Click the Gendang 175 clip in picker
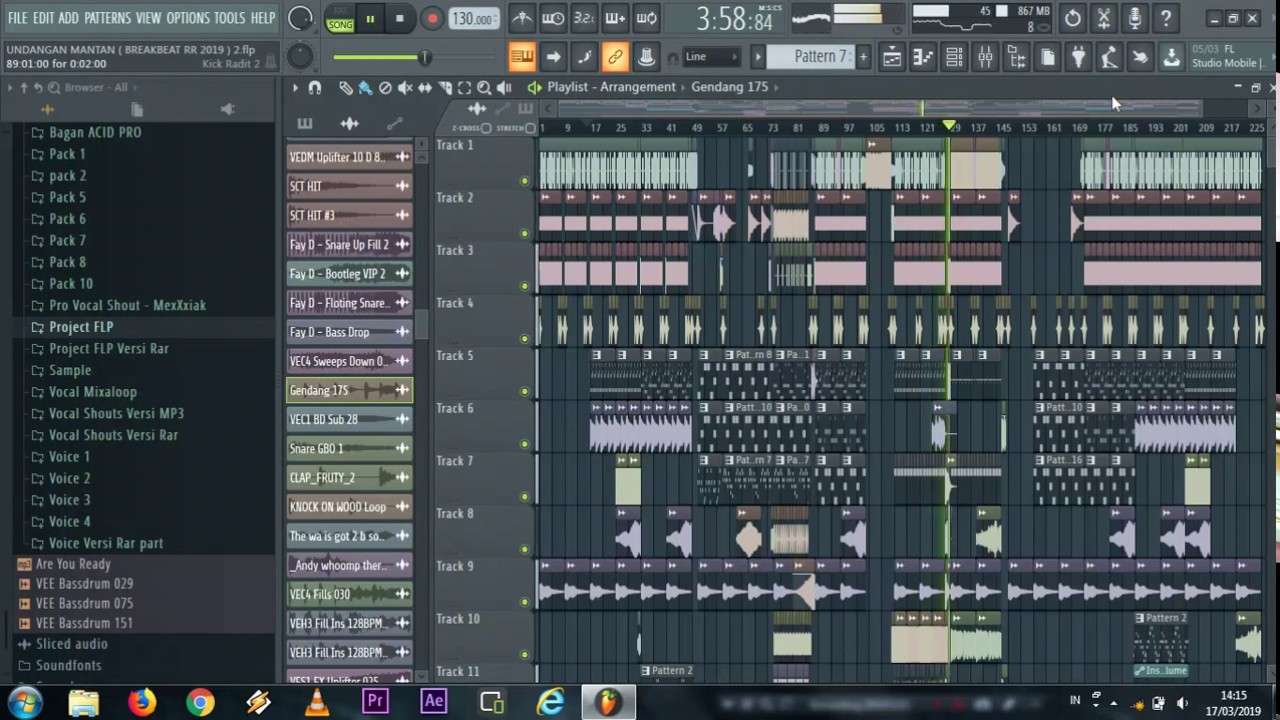The height and width of the screenshot is (720, 1280). 349,390
